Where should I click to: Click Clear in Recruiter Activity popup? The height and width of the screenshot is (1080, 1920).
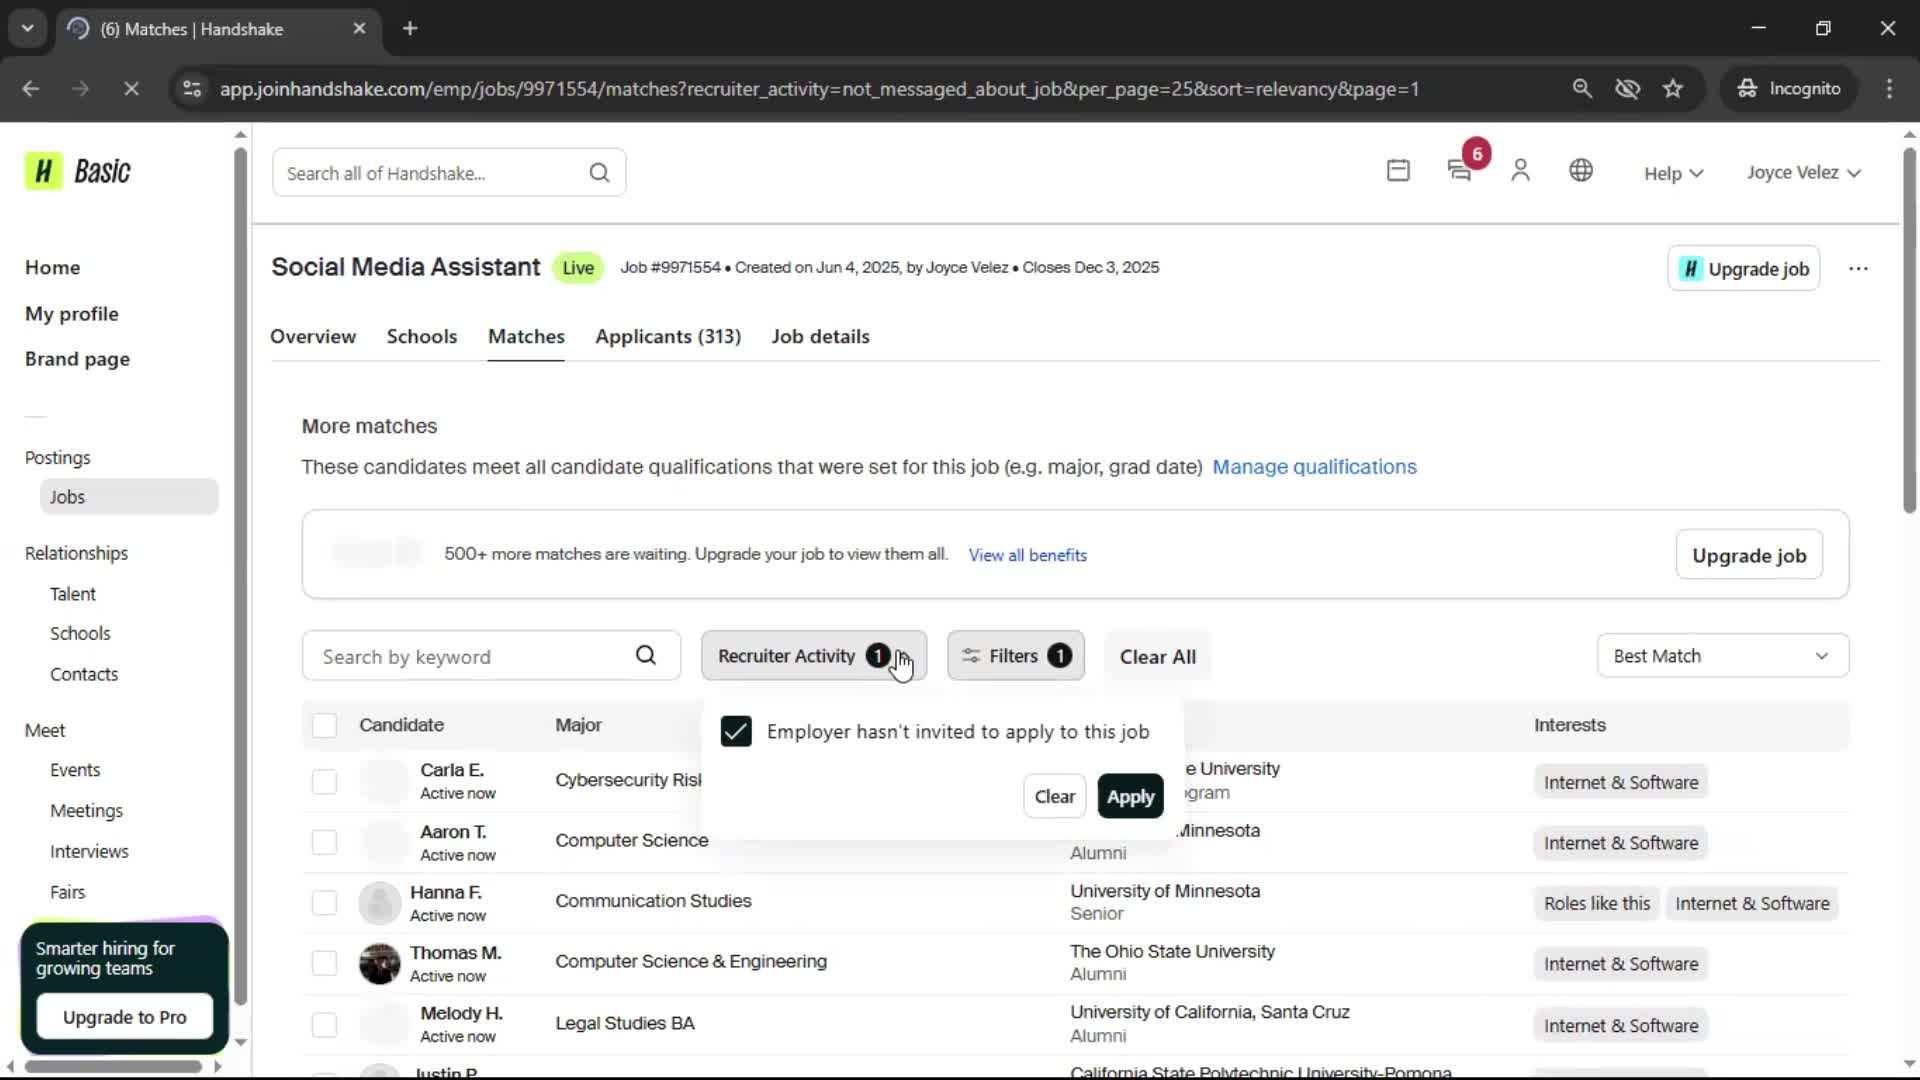[x=1054, y=797]
